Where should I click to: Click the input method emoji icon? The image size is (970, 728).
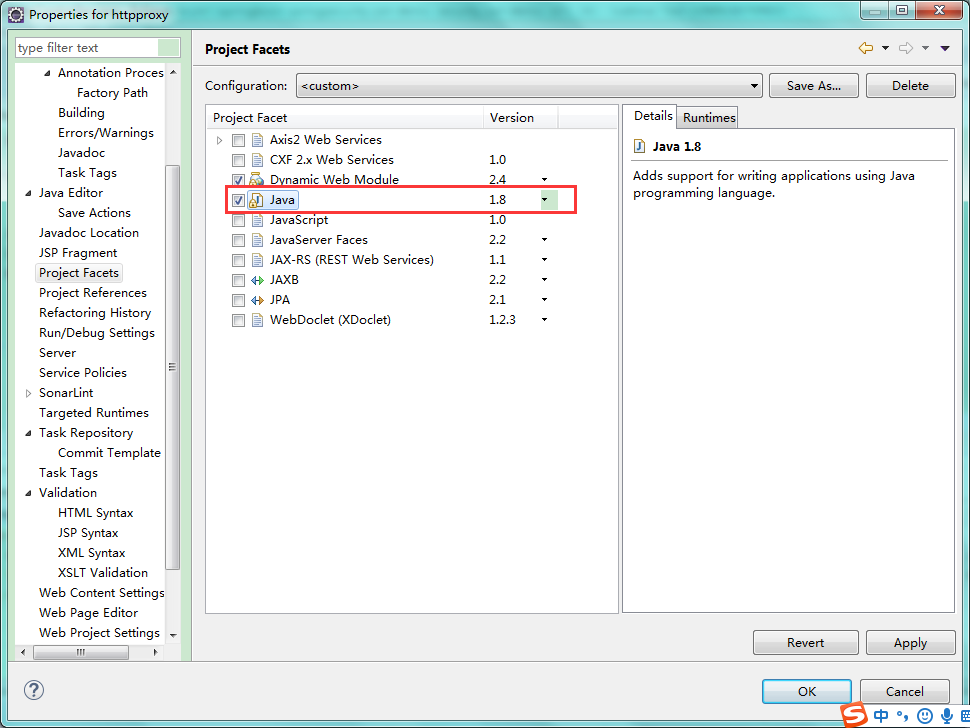pos(925,716)
